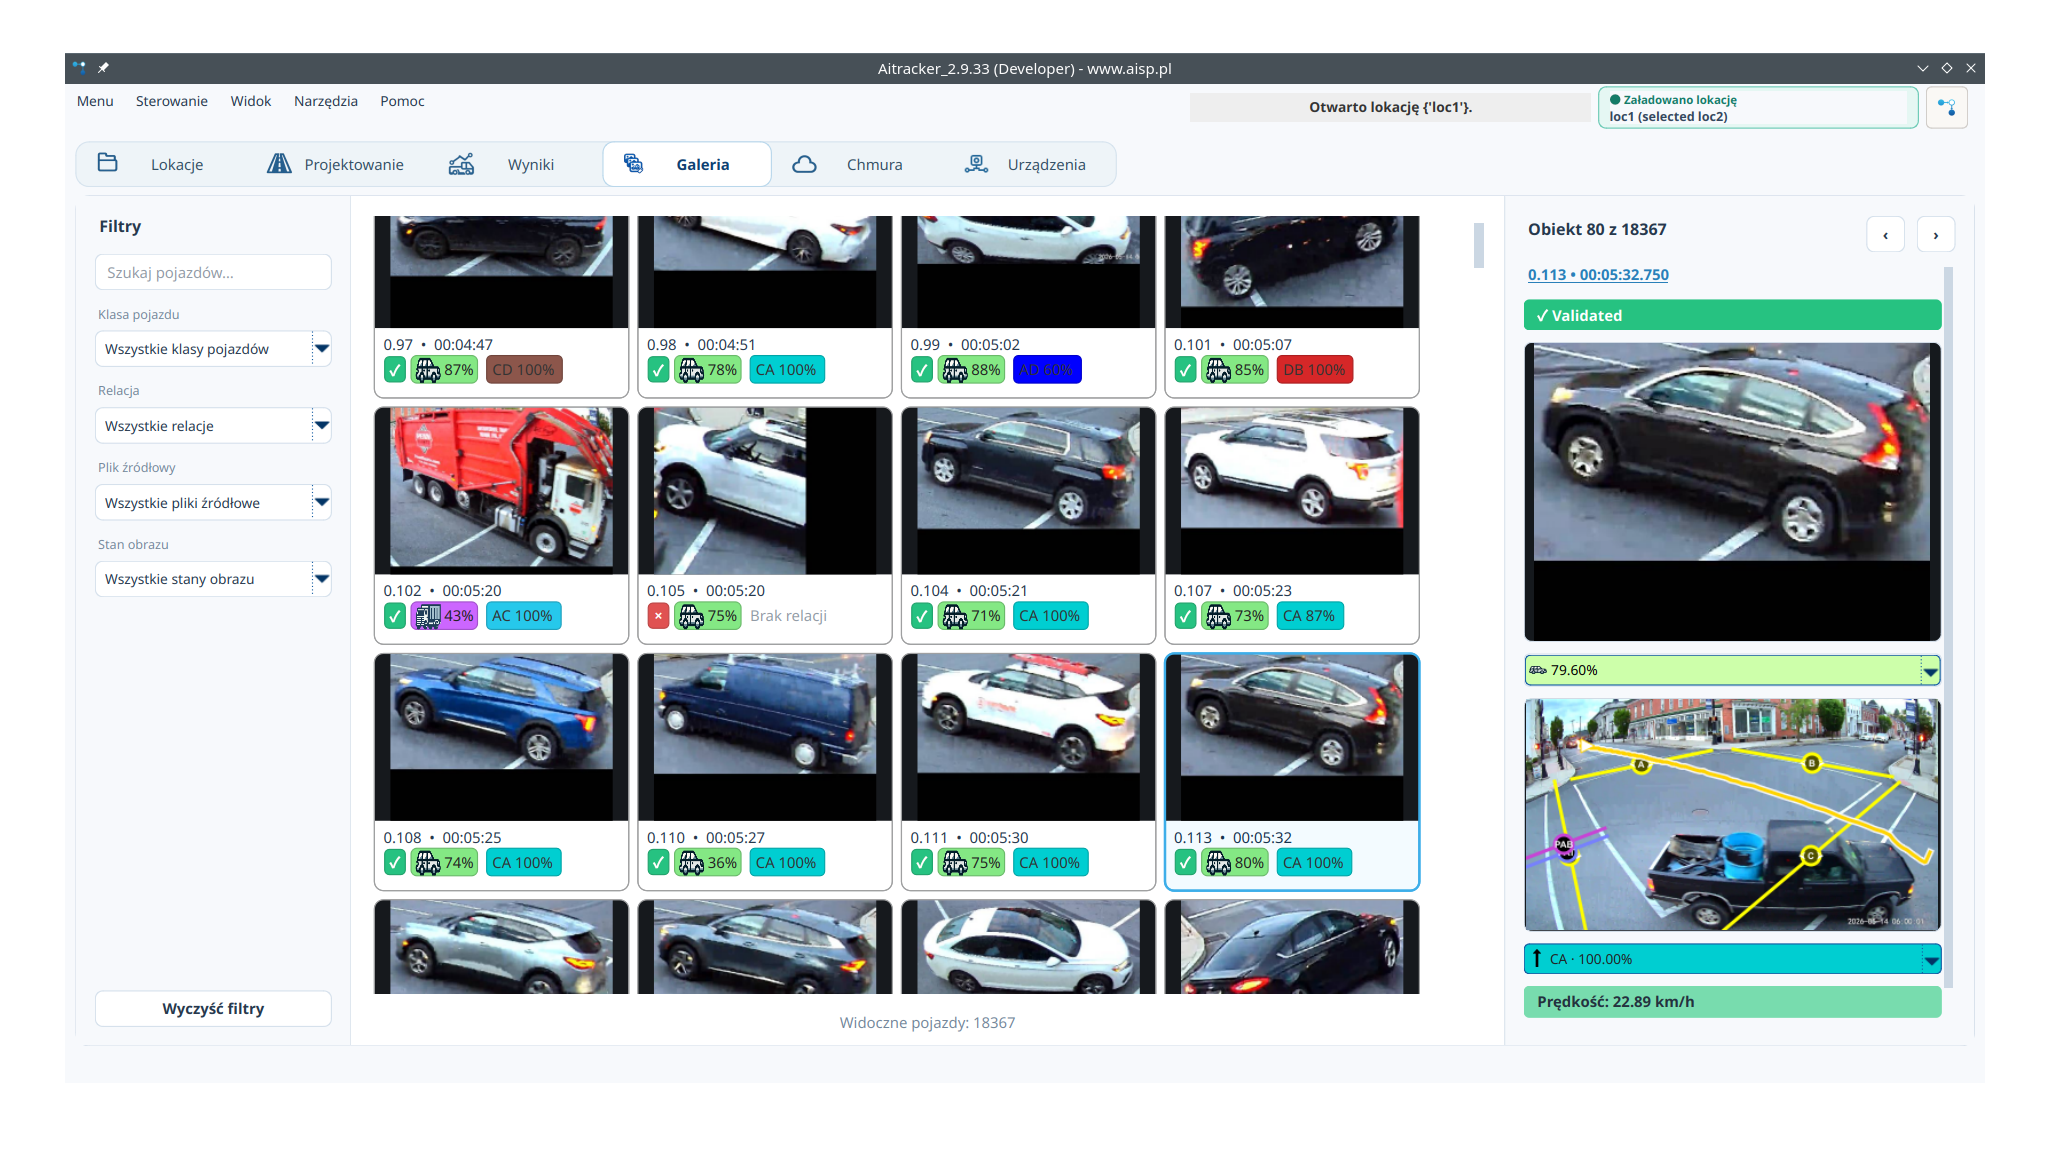Expand the CA · 100.00% relation dropdown

click(1732, 959)
